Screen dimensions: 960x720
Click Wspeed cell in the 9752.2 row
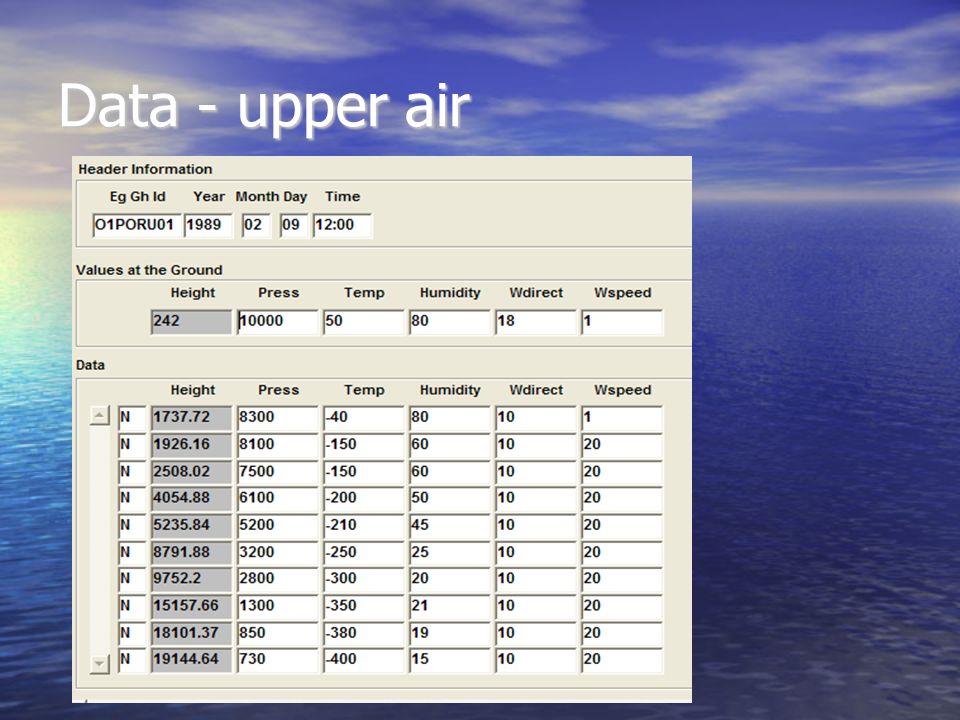622,579
